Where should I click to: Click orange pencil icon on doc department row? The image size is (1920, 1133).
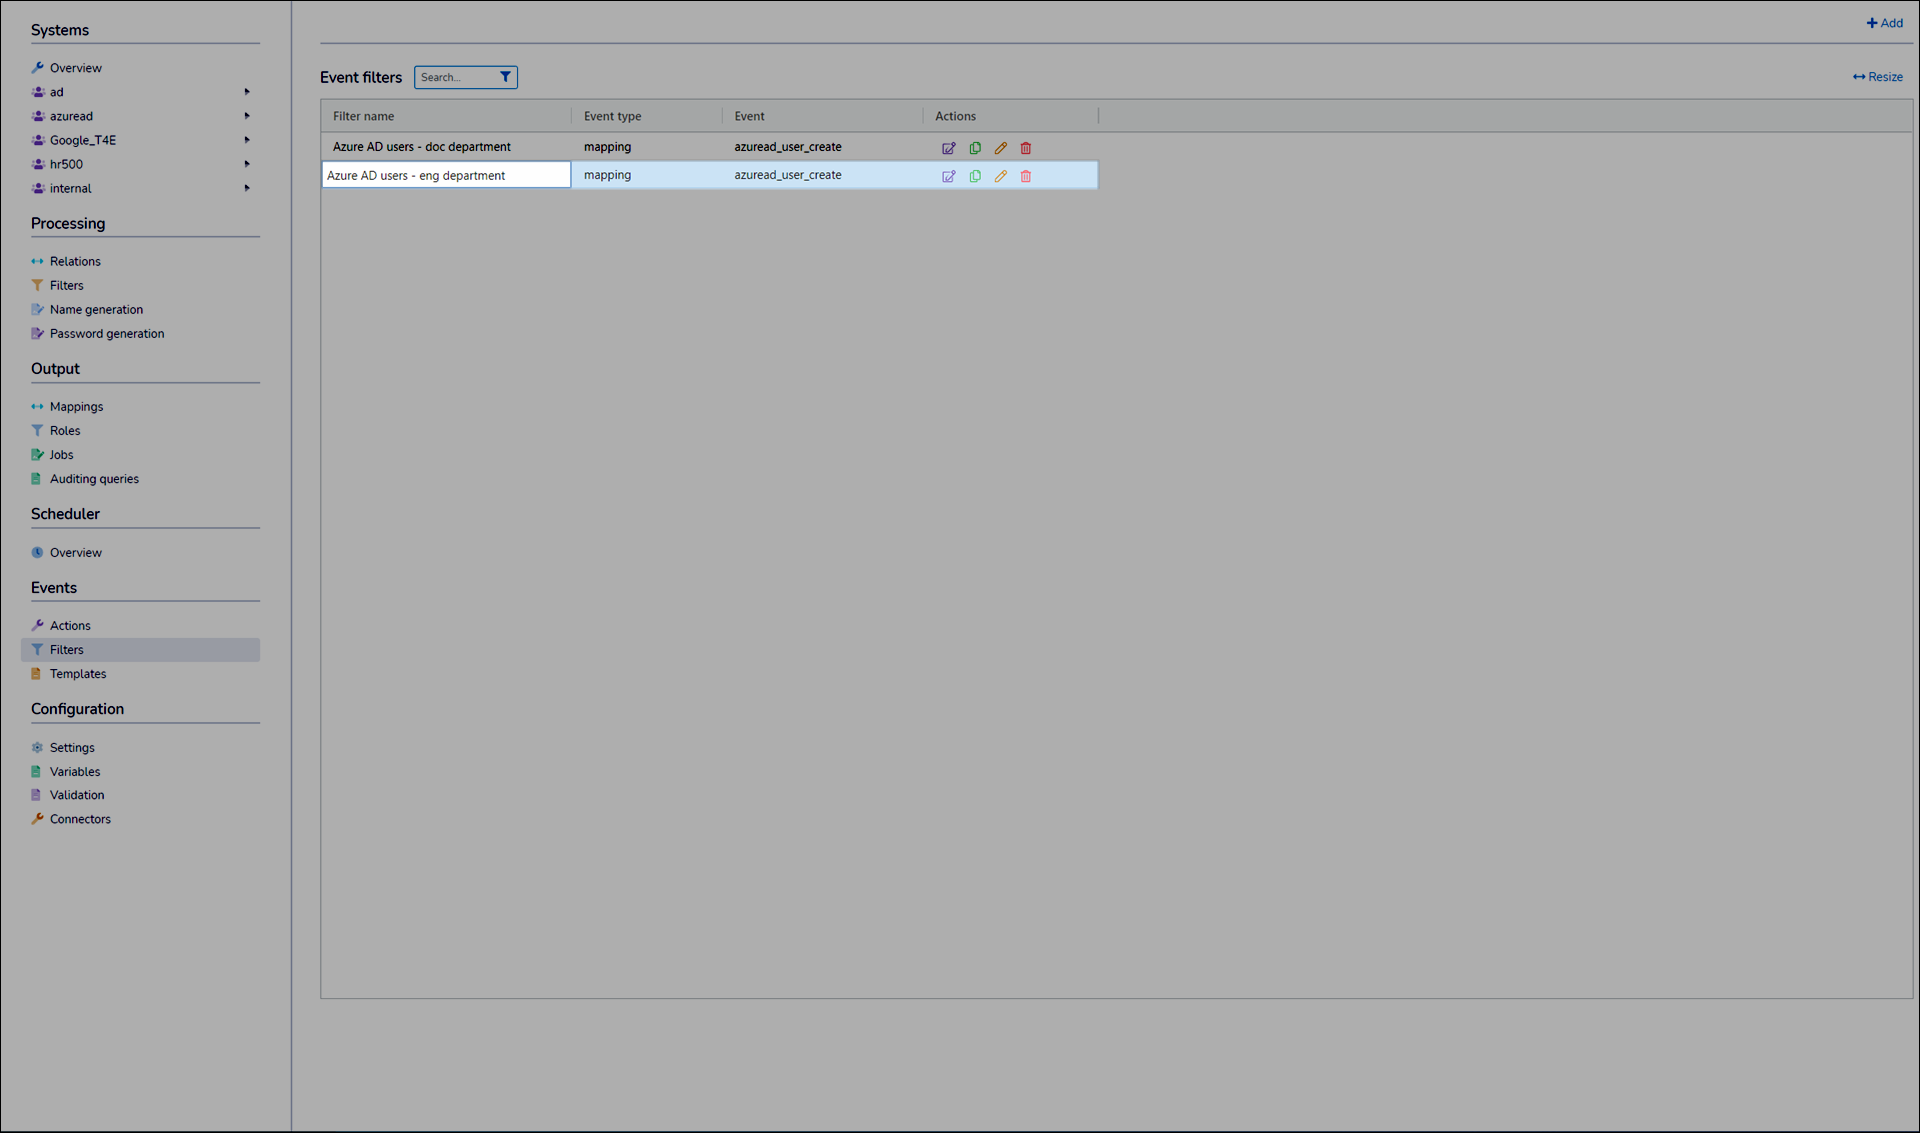(x=1000, y=148)
